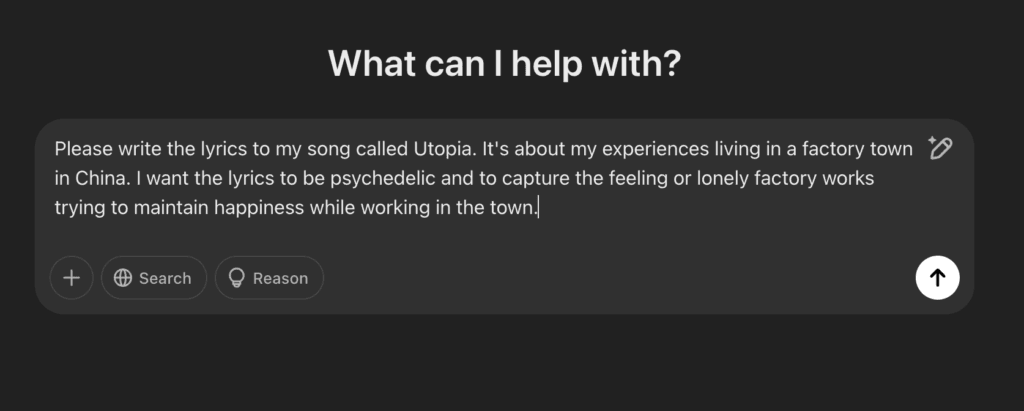Click the "What can I help with?" heading
Screen dimensions: 1024x411
[504, 65]
